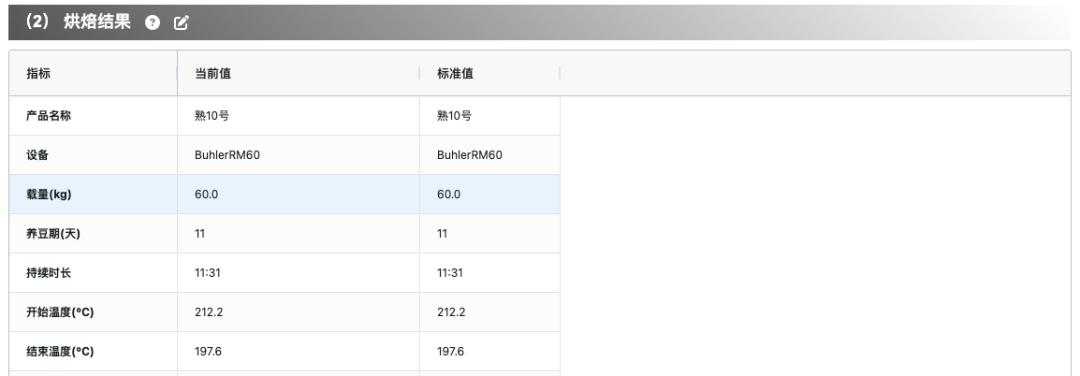Select the 持续时长 row label
The image size is (1080, 376).
[x=48, y=273]
